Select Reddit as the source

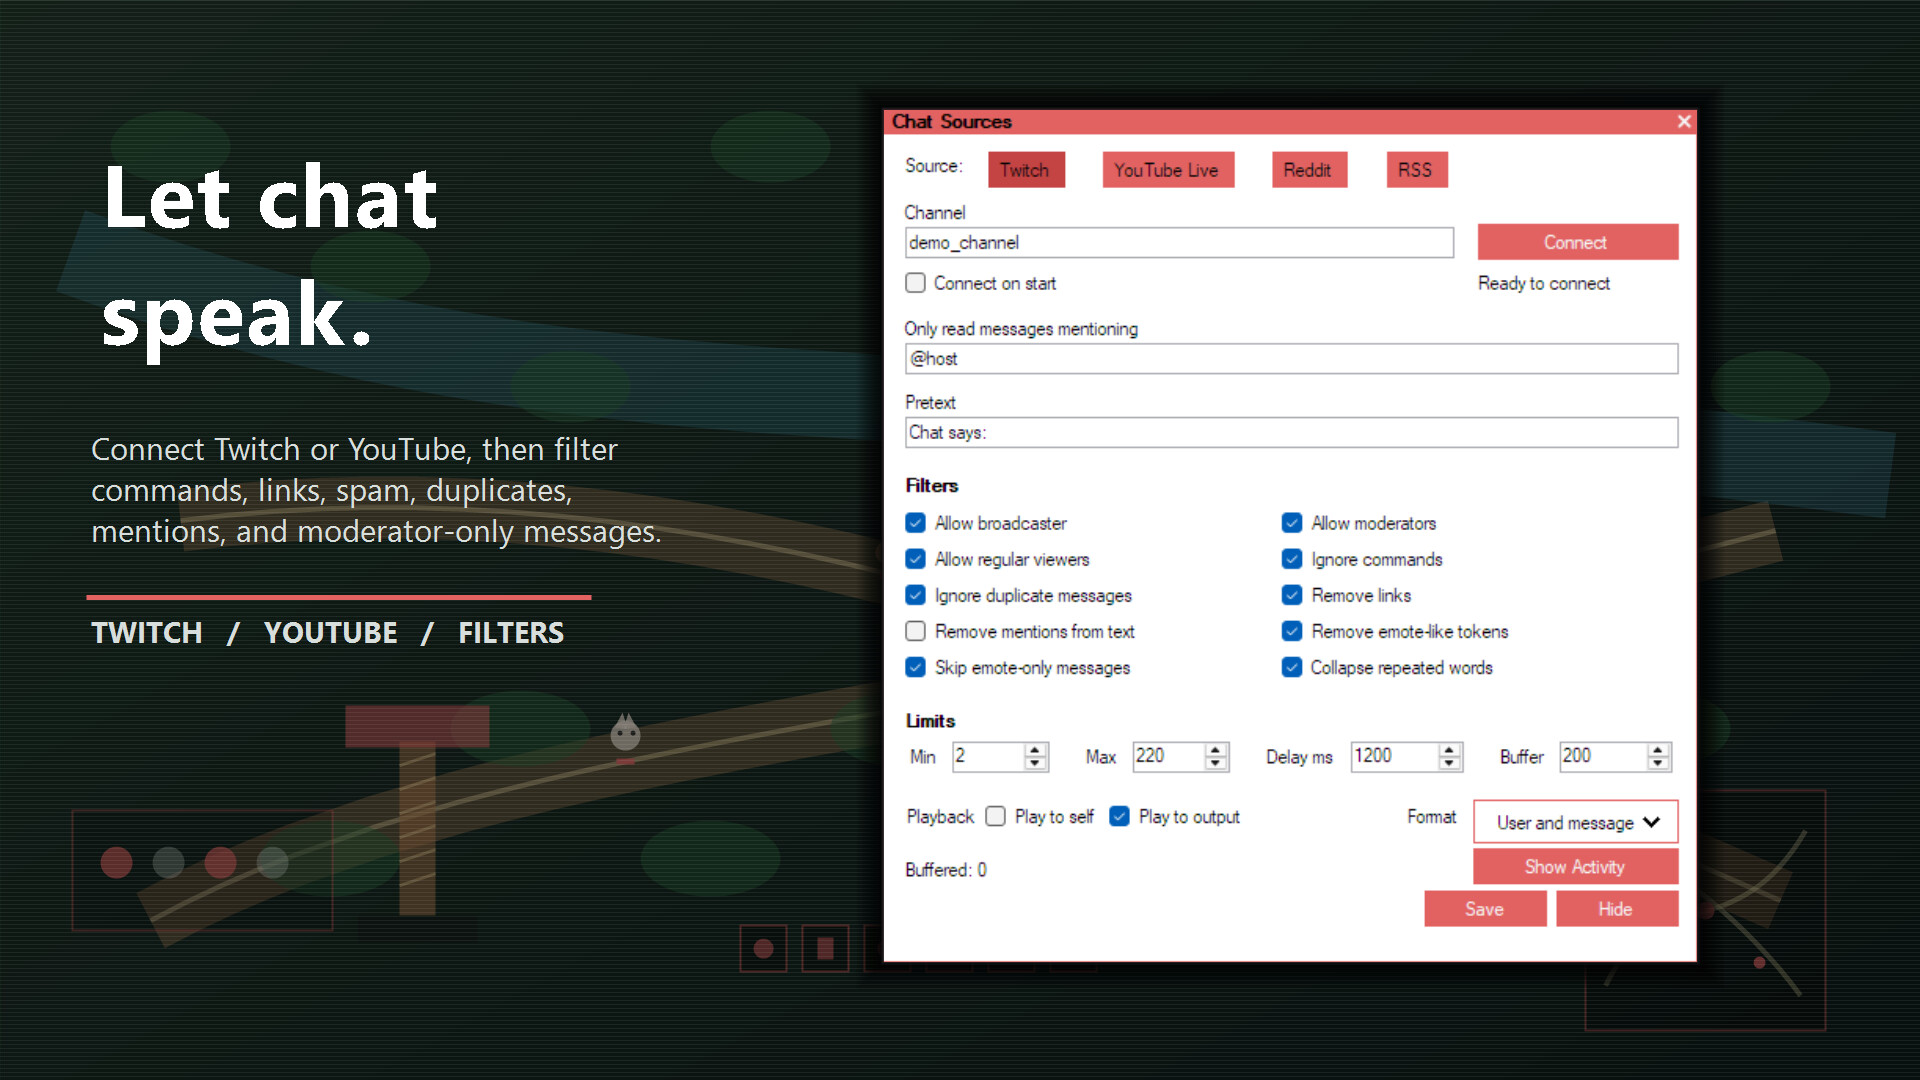tap(1308, 170)
